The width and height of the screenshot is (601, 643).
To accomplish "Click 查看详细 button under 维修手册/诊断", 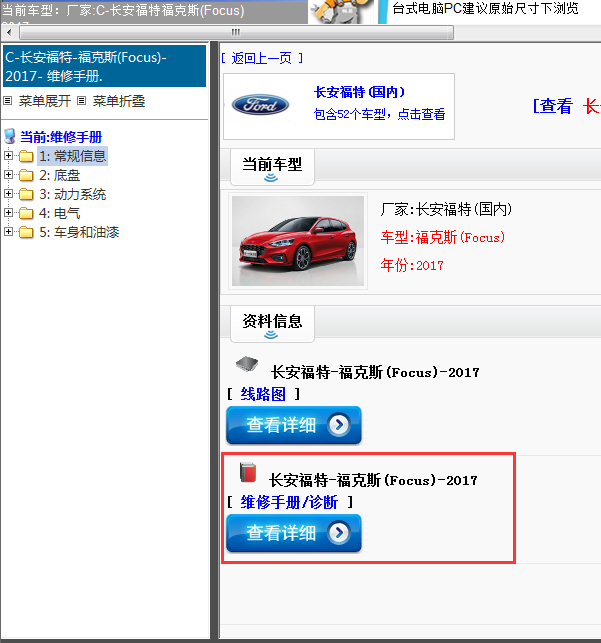I will click(294, 533).
